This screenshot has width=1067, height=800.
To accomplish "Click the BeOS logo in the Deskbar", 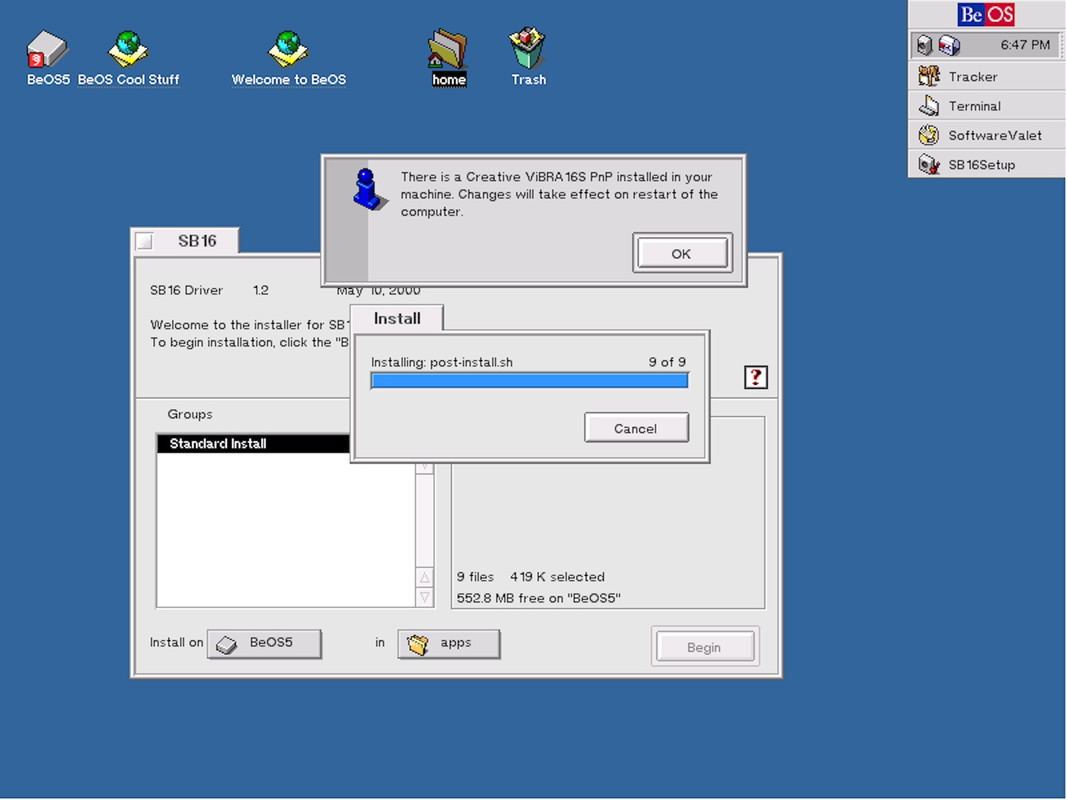I will (985, 14).
